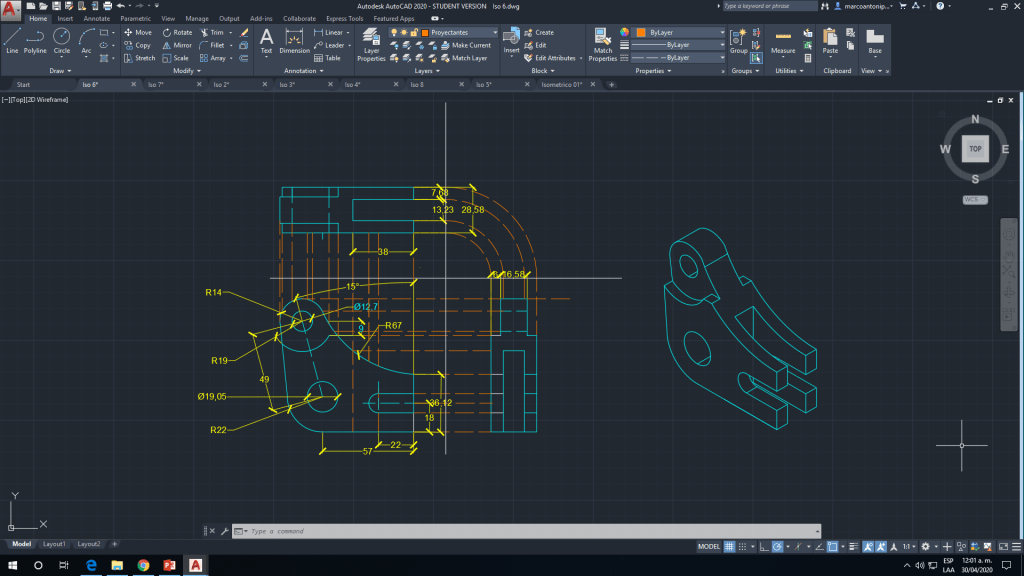The width and height of the screenshot is (1024, 576).
Task: Toggle grid display in status bar
Action: pos(730,547)
